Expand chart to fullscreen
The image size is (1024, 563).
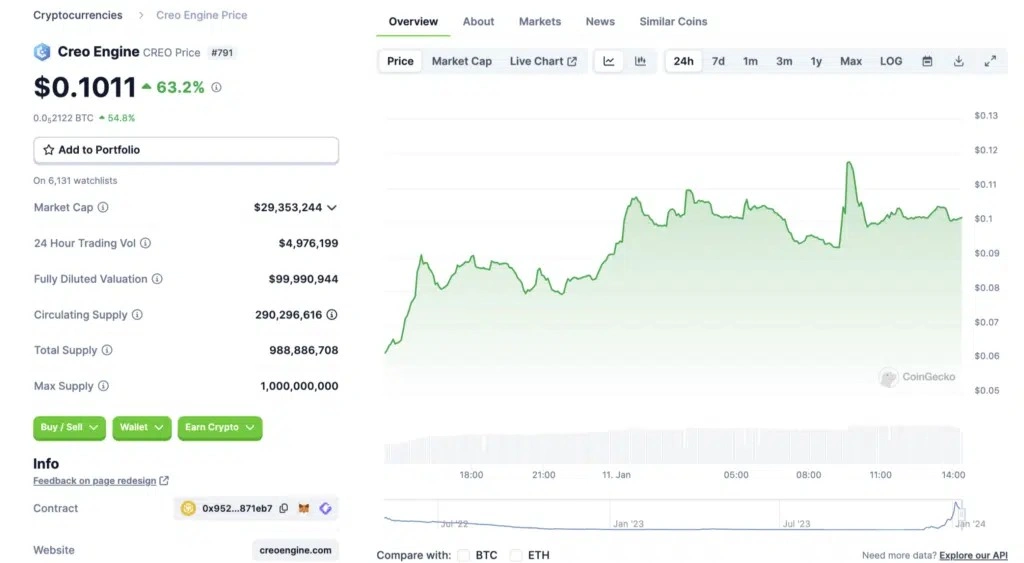tap(990, 61)
